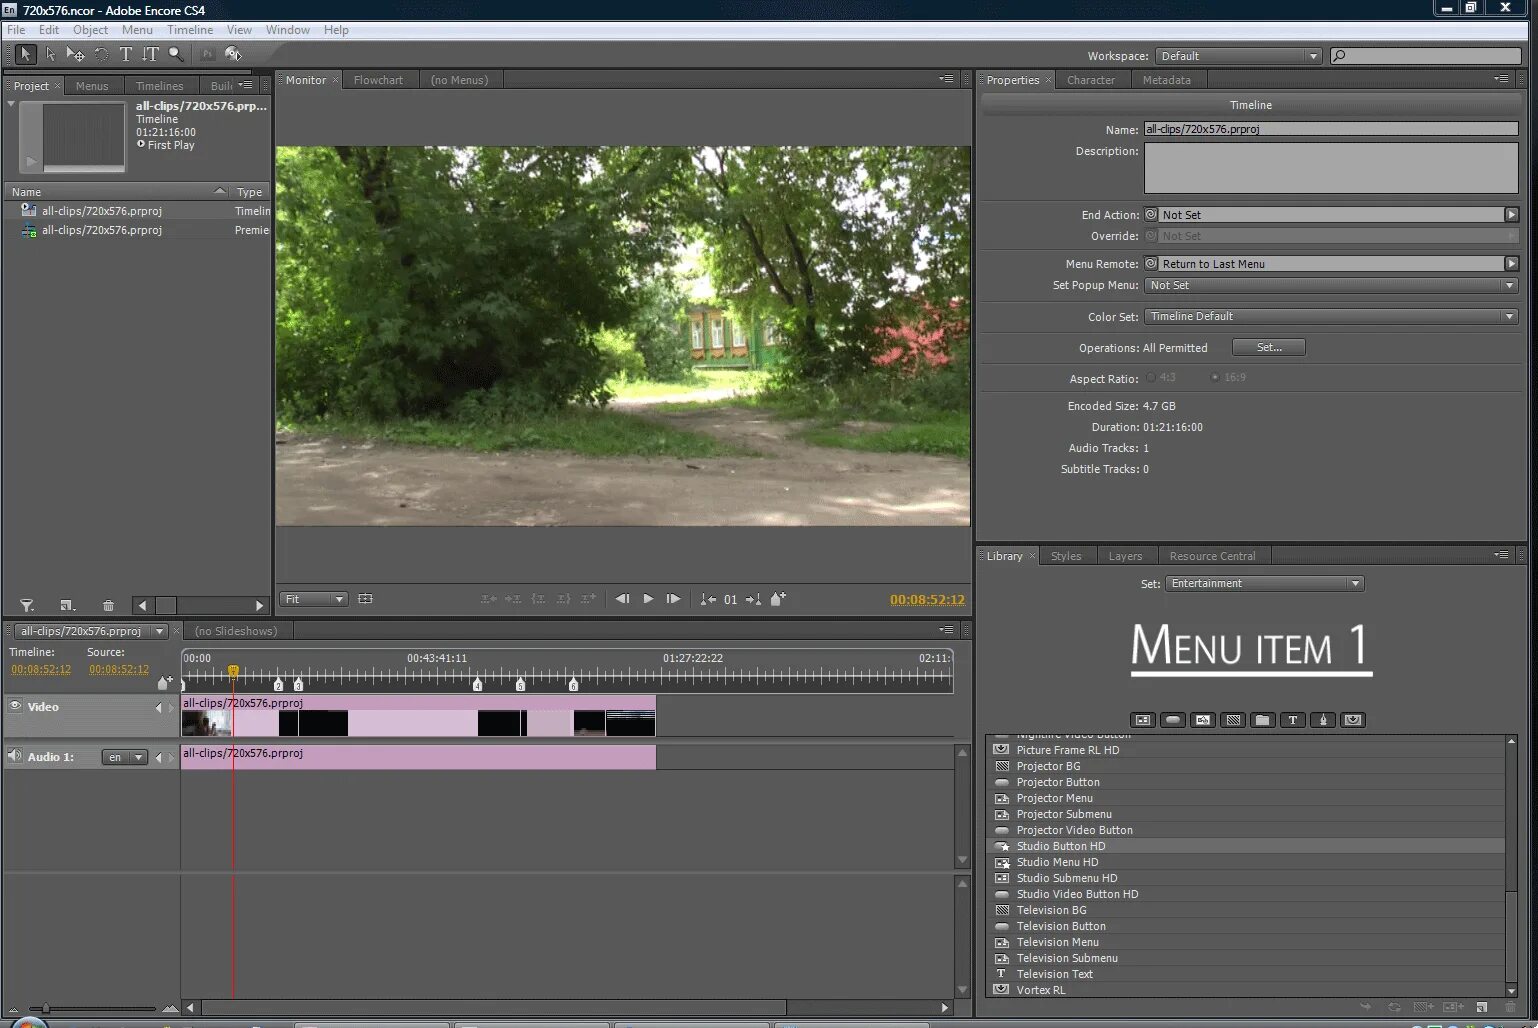Go to next chapter in Monitor
The image size is (1538, 1028).
[753, 599]
